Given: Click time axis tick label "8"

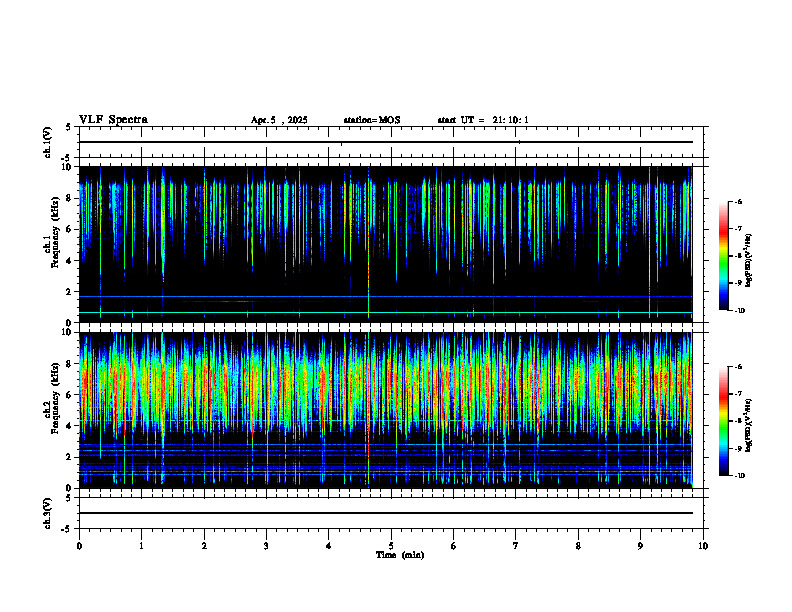Looking at the screenshot, I should pyautogui.click(x=578, y=546).
